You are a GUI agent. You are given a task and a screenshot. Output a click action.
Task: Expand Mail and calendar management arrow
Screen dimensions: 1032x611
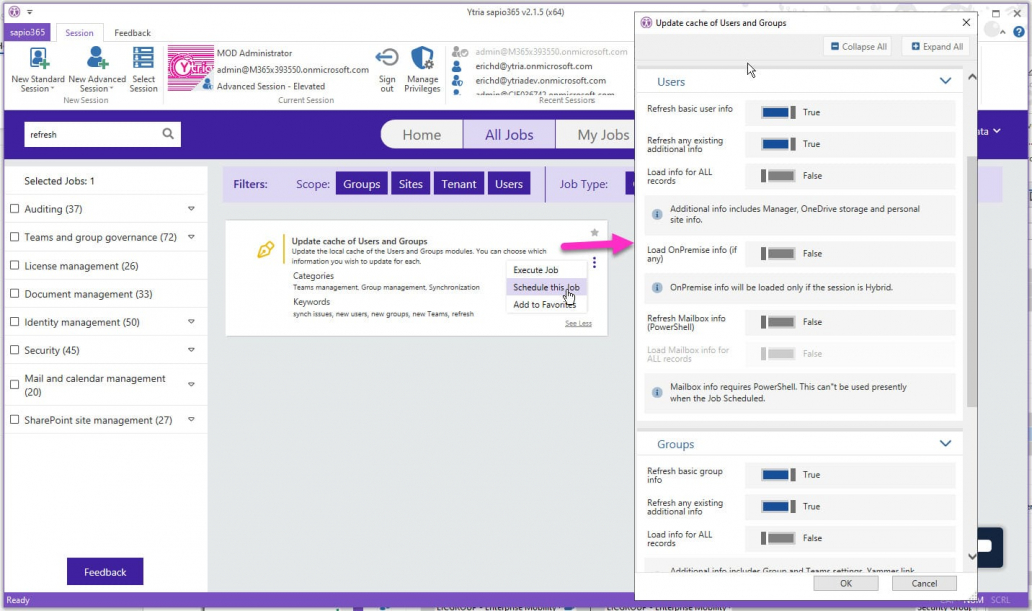click(191, 385)
